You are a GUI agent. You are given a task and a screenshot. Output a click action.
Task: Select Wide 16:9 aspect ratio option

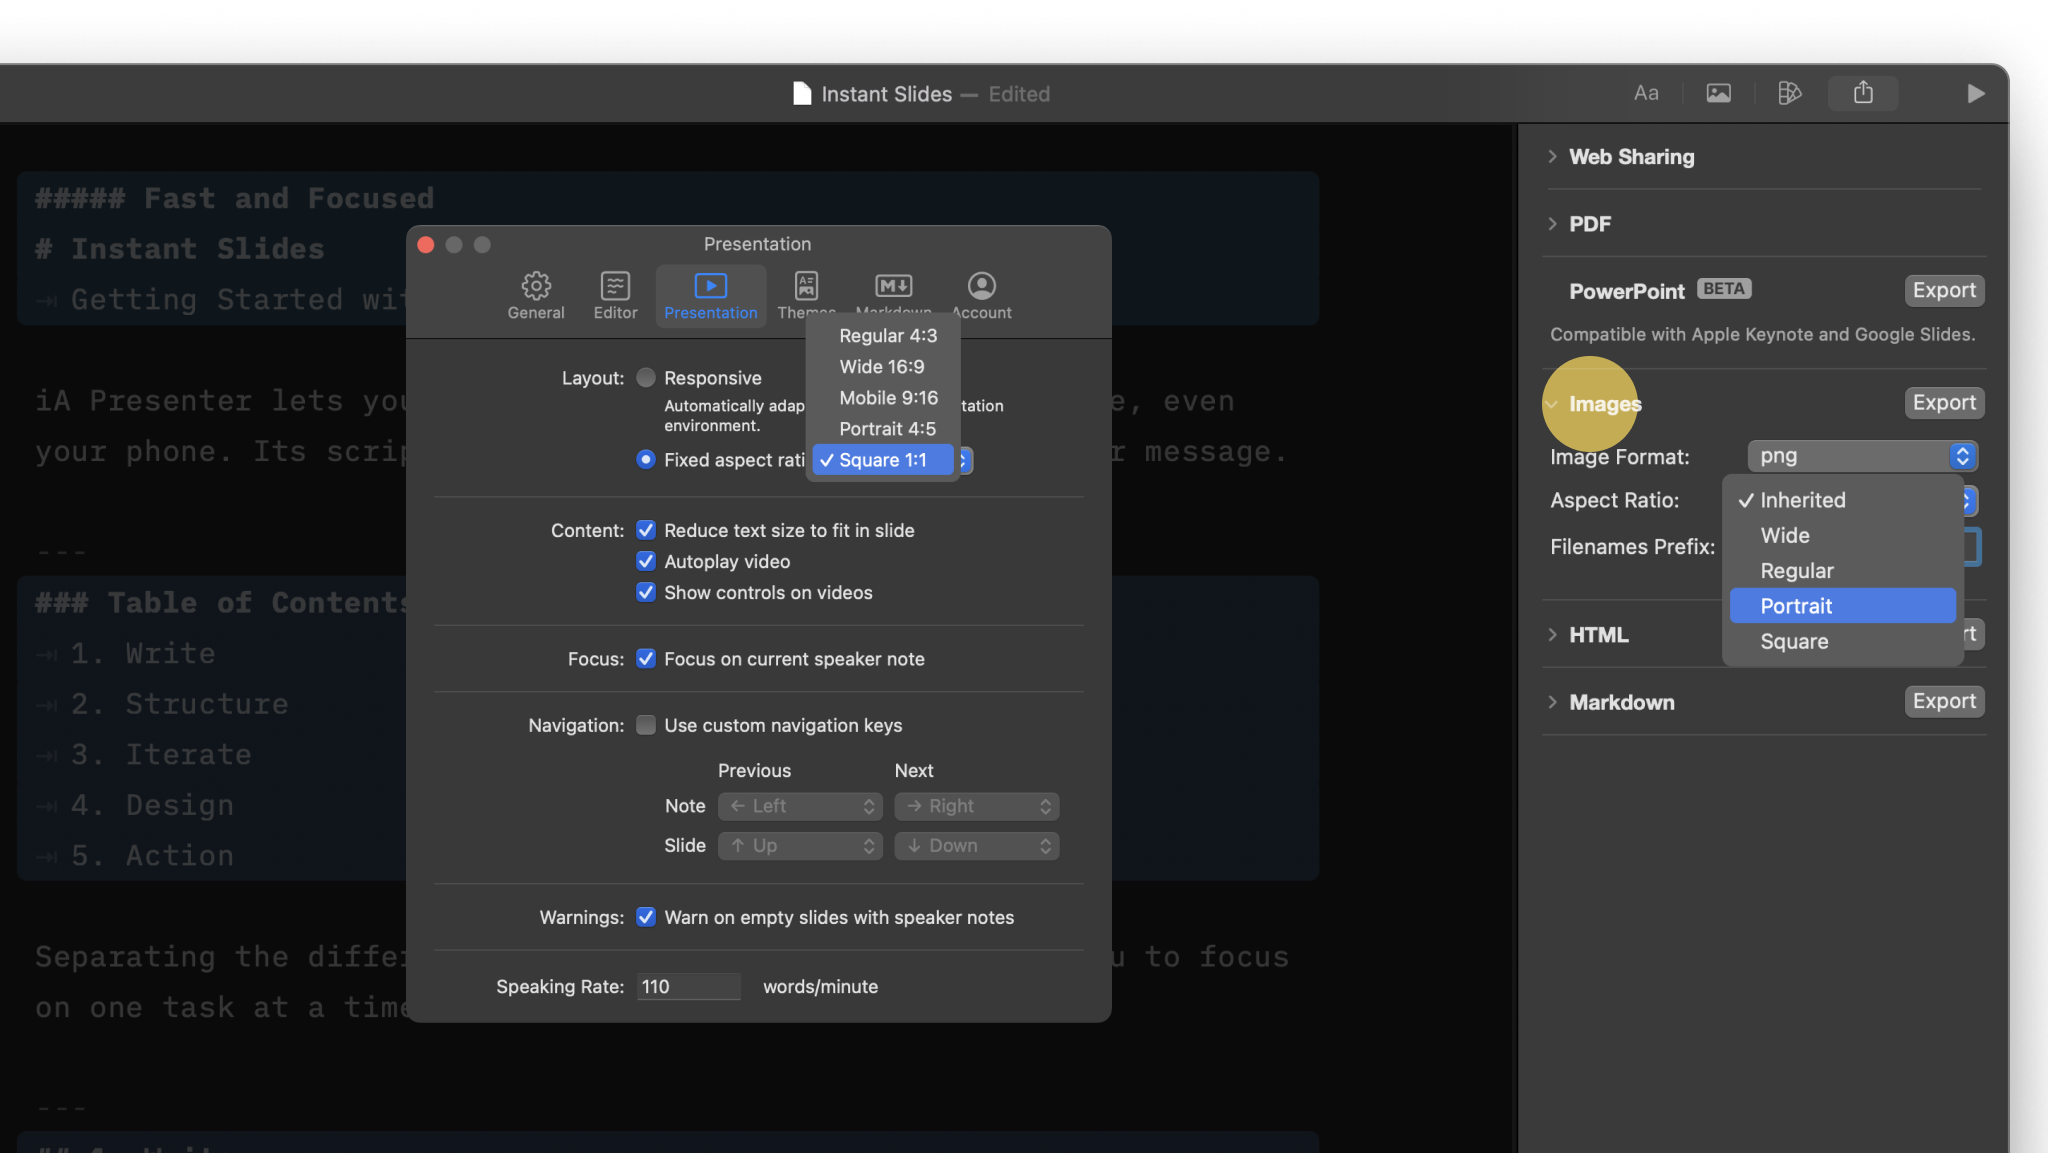click(882, 367)
